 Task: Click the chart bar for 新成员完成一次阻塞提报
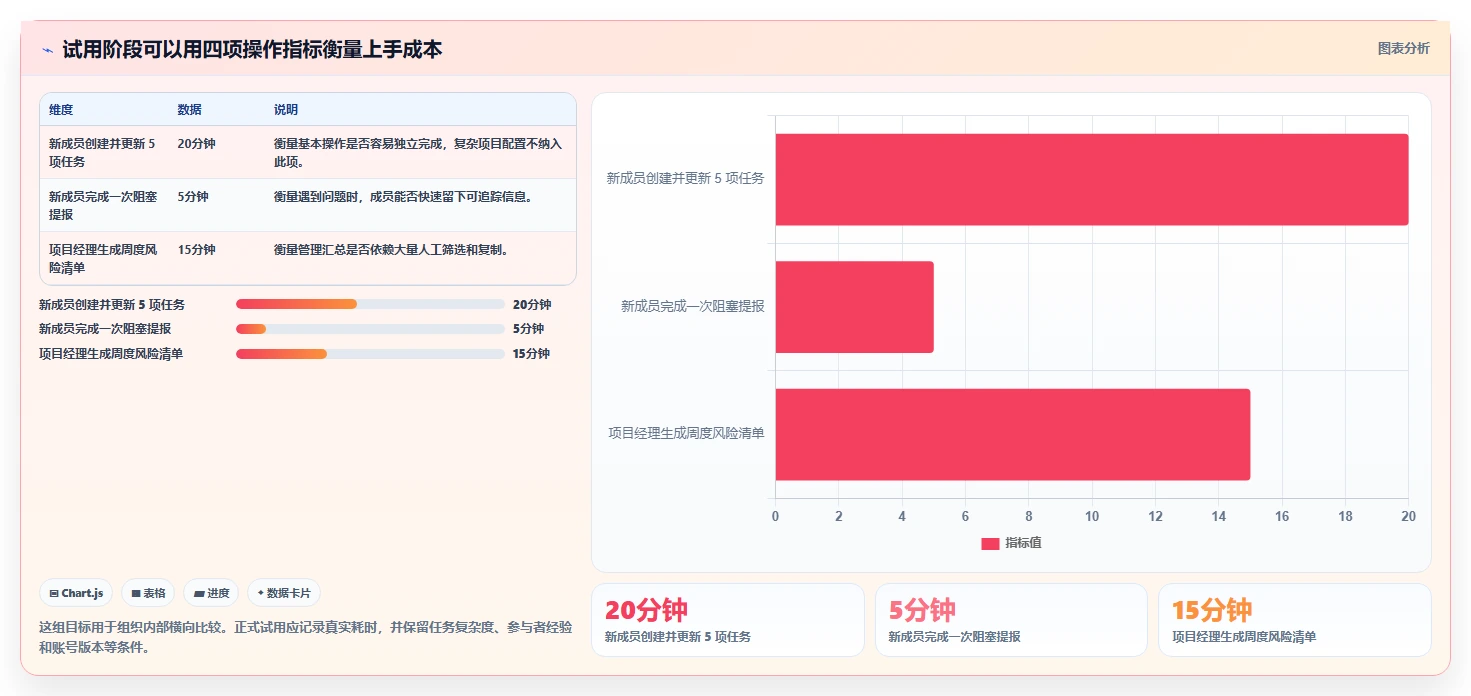pyautogui.click(x=854, y=307)
